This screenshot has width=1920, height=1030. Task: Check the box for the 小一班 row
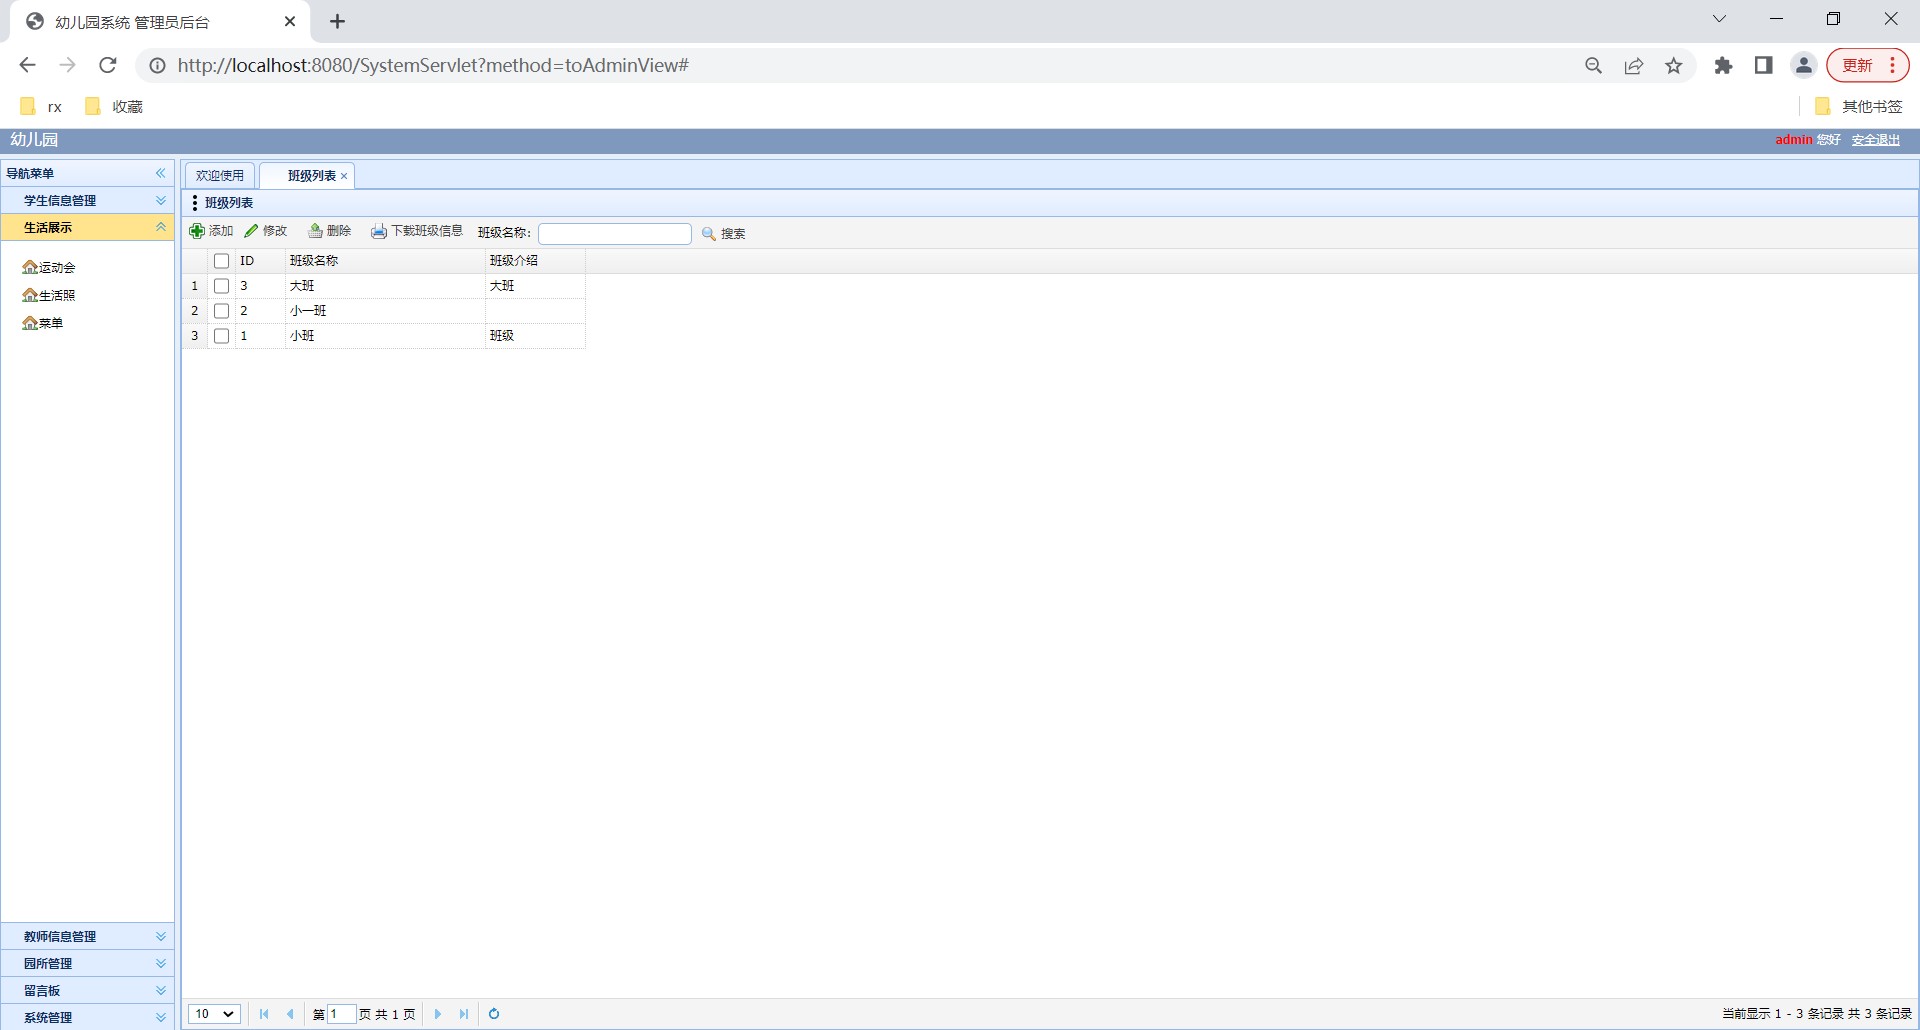[222, 311]
